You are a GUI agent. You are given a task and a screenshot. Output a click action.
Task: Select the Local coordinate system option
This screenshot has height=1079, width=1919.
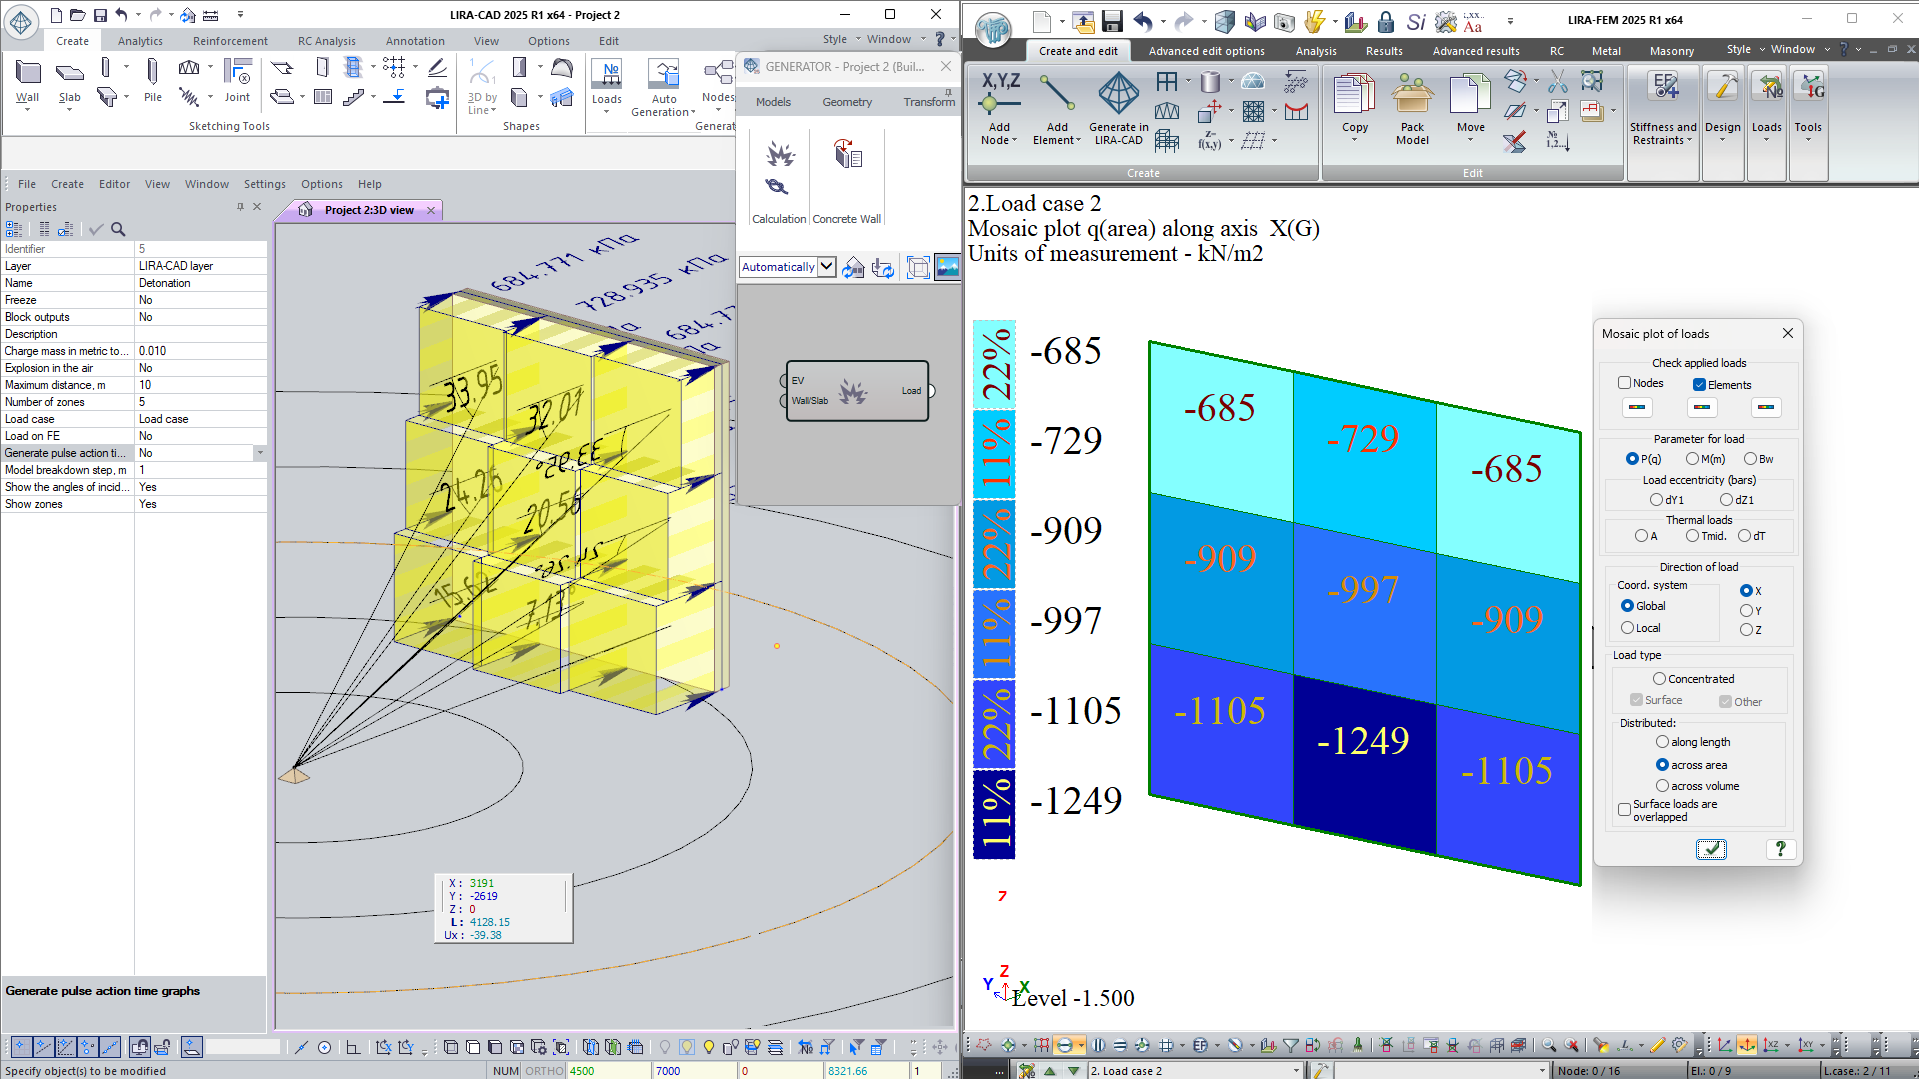1627,628
